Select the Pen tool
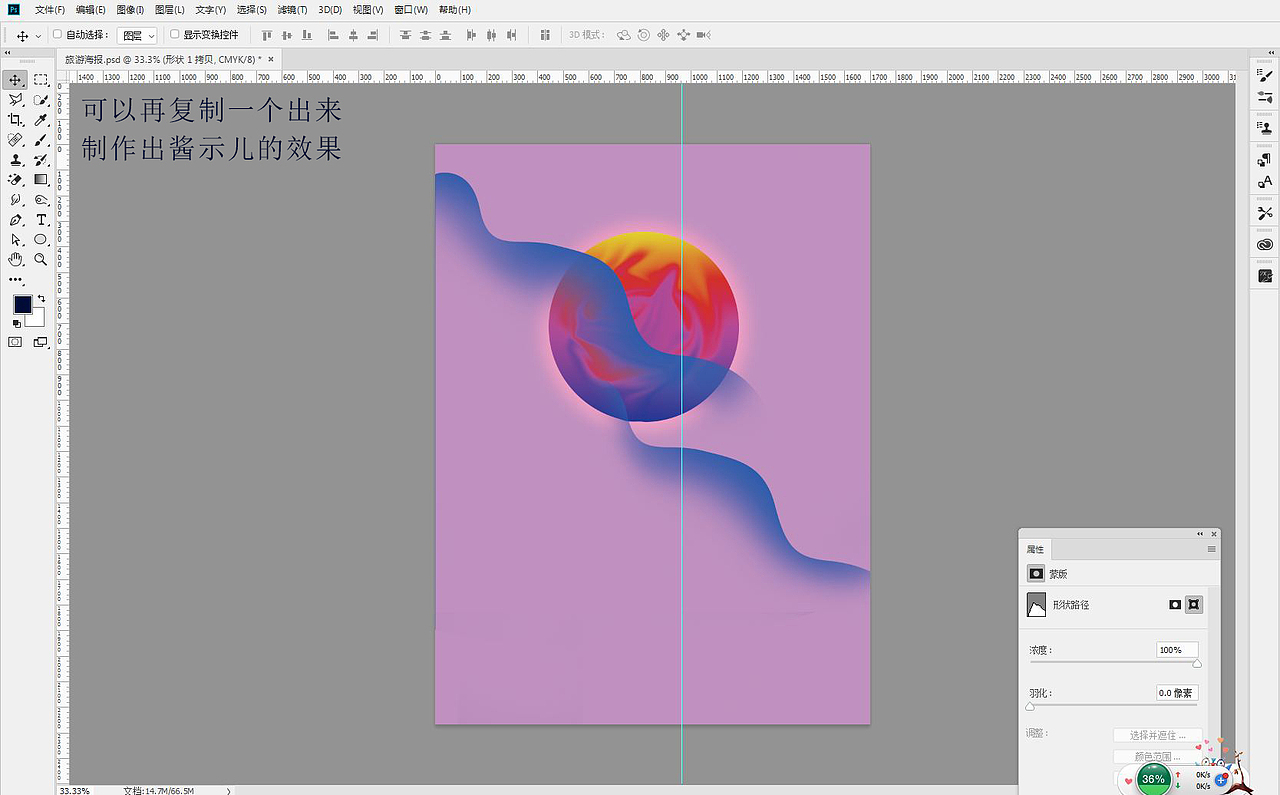This screenshot has height=795, width=1280. pyautogui.click(x=16, y=220)
